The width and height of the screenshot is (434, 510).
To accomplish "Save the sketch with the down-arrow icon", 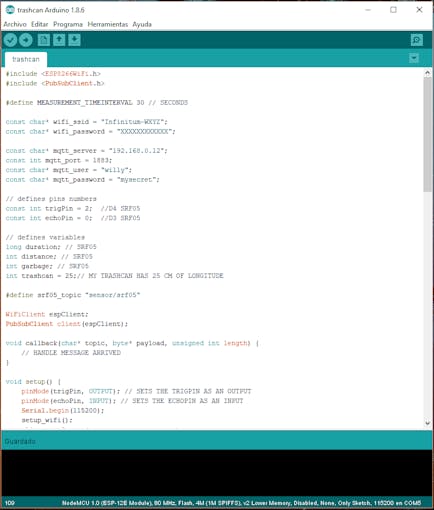I will pyautogui.click(x=74, y=40).
